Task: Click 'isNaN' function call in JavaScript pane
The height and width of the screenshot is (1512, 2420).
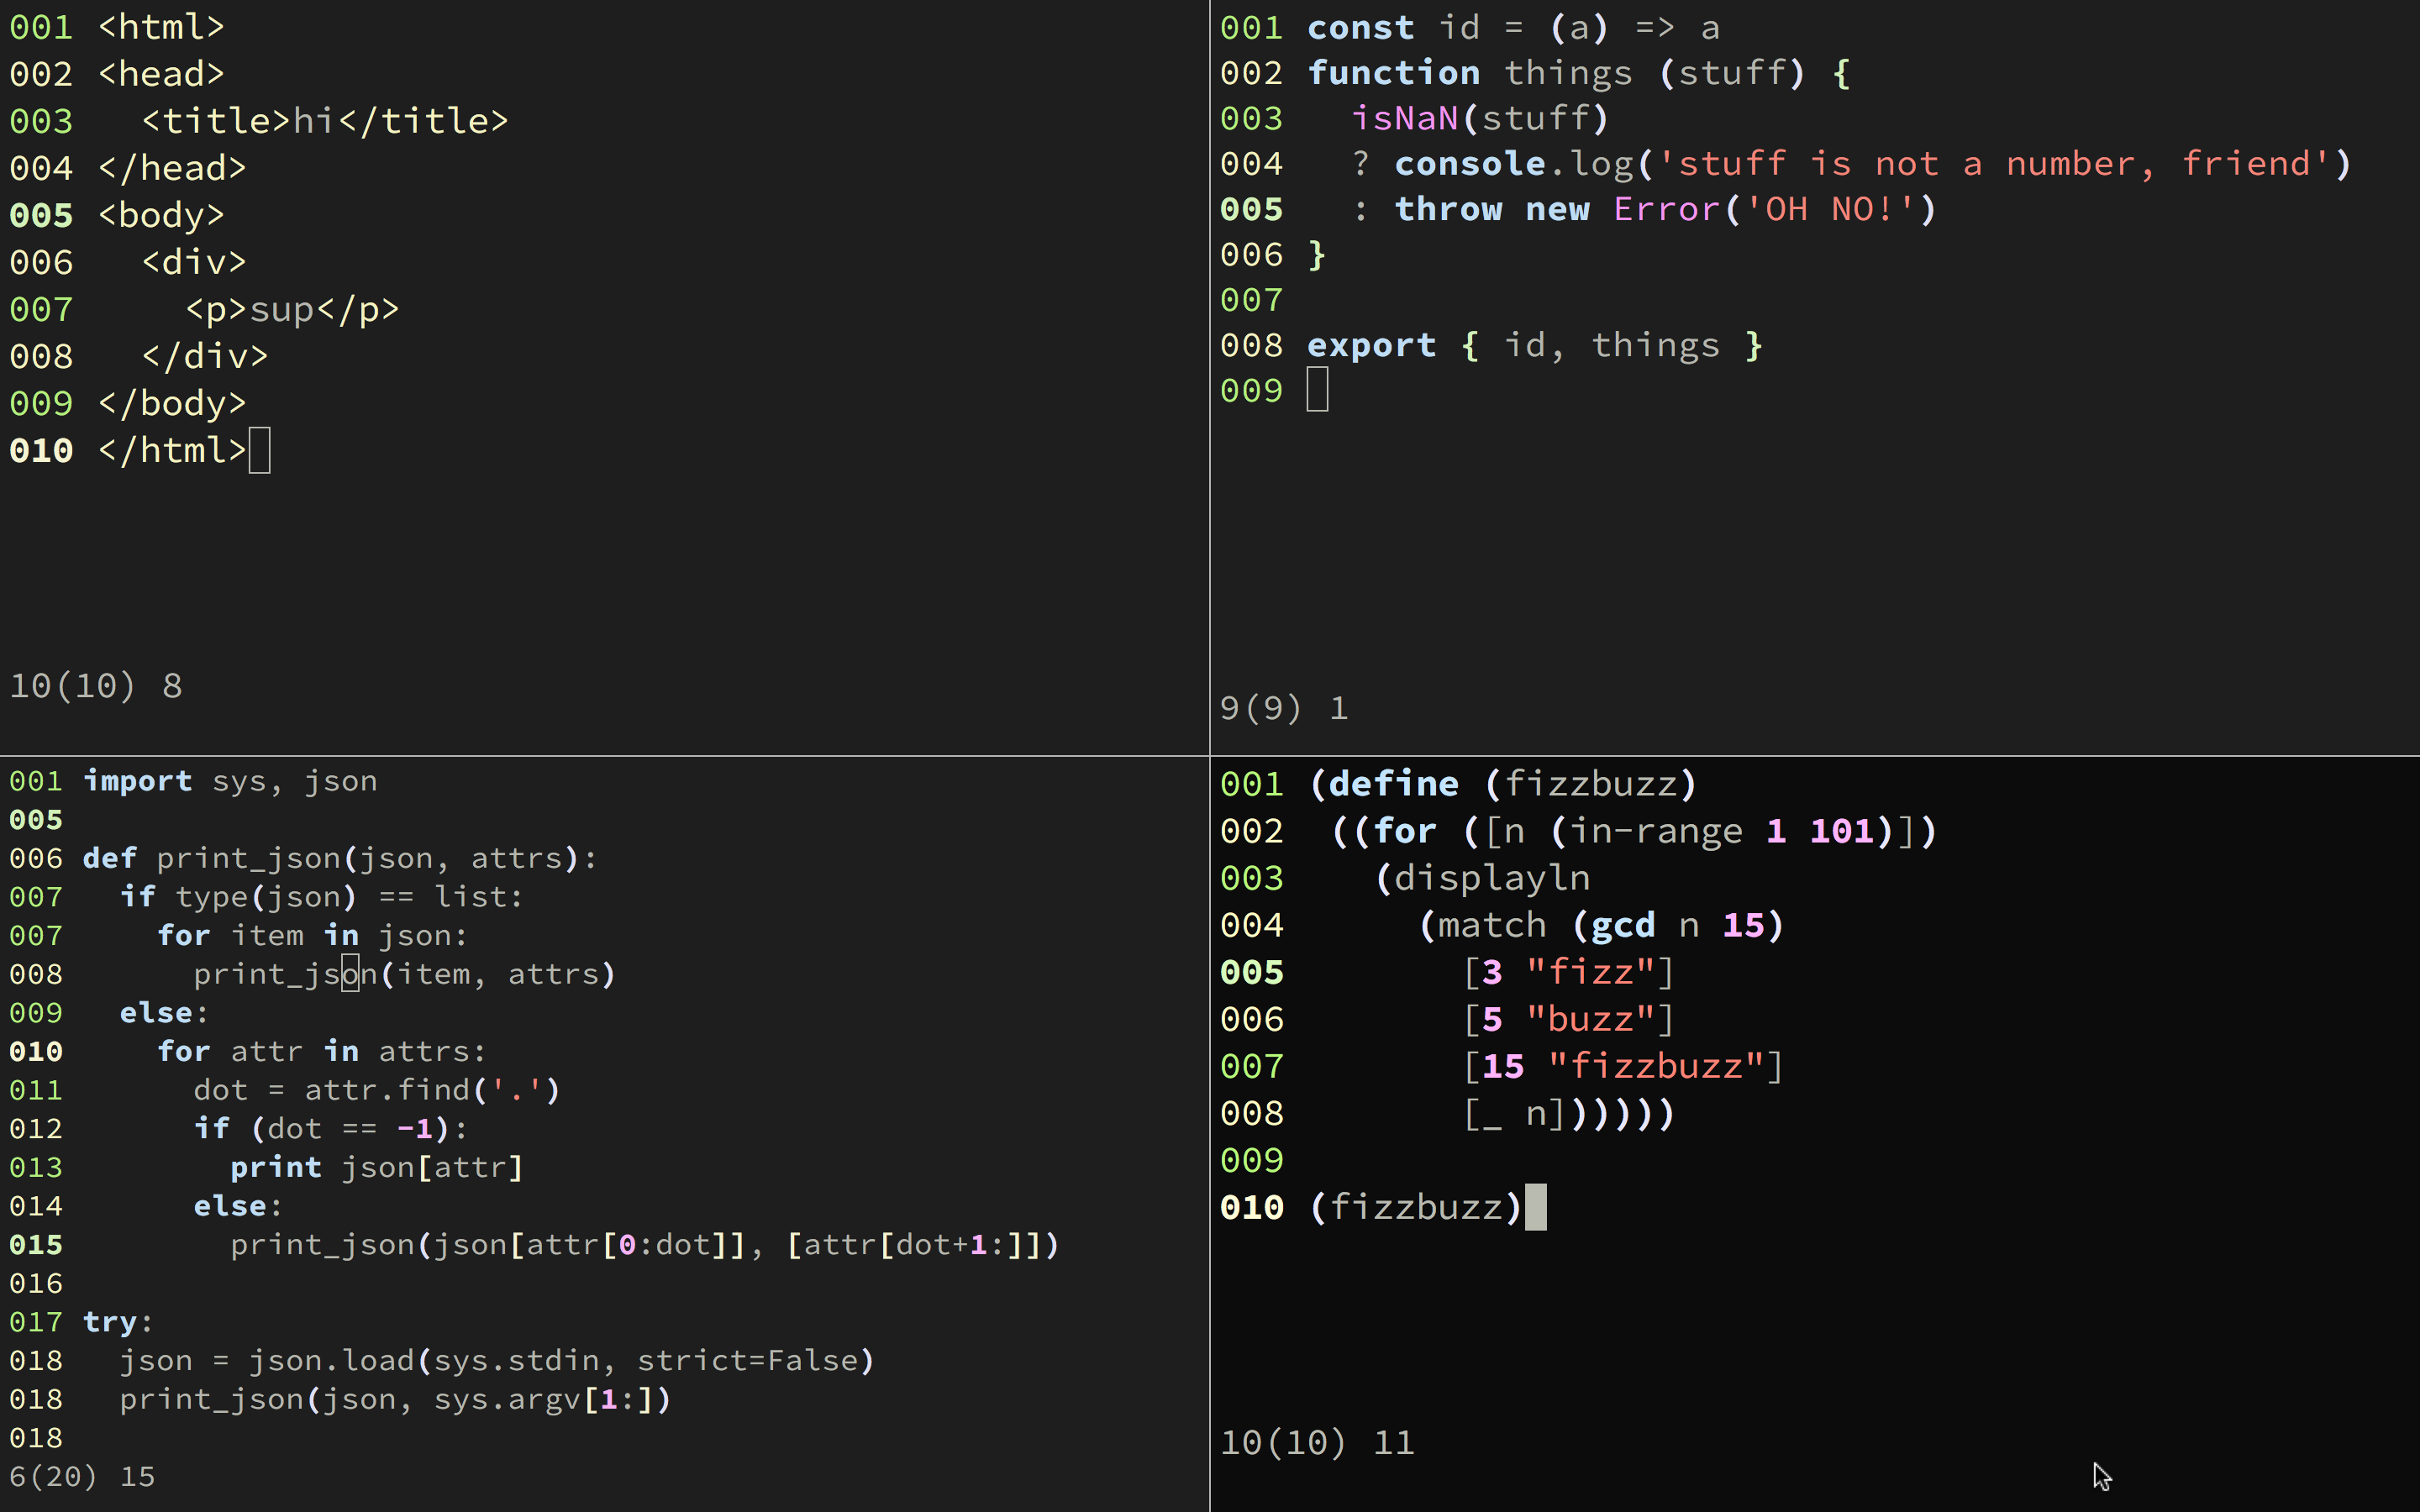Action: pyautogui.click(x=1404, y=118)
